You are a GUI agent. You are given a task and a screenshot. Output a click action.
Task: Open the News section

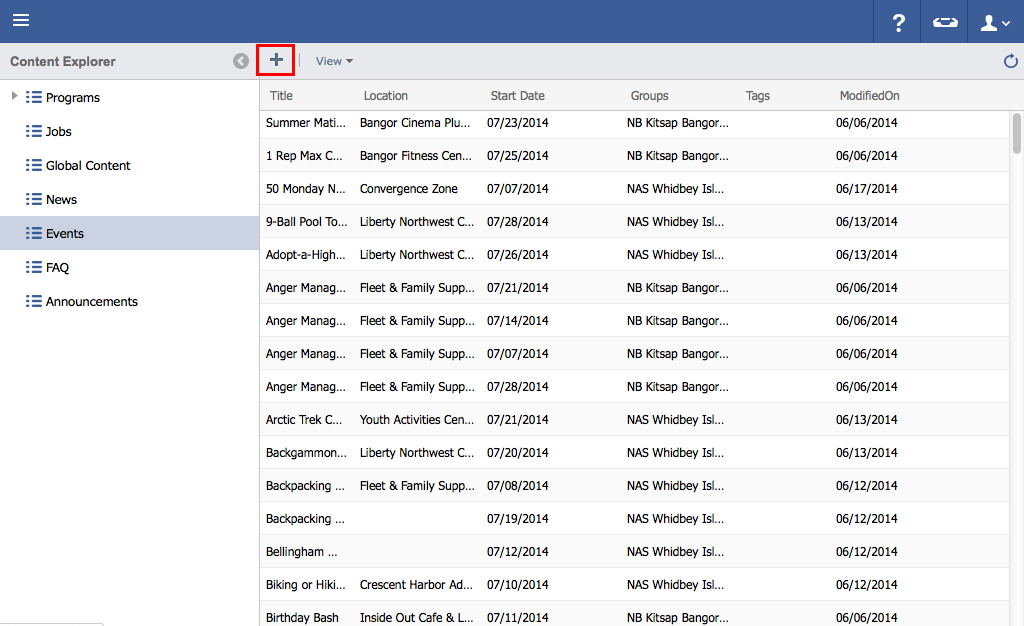click(61, 200)
